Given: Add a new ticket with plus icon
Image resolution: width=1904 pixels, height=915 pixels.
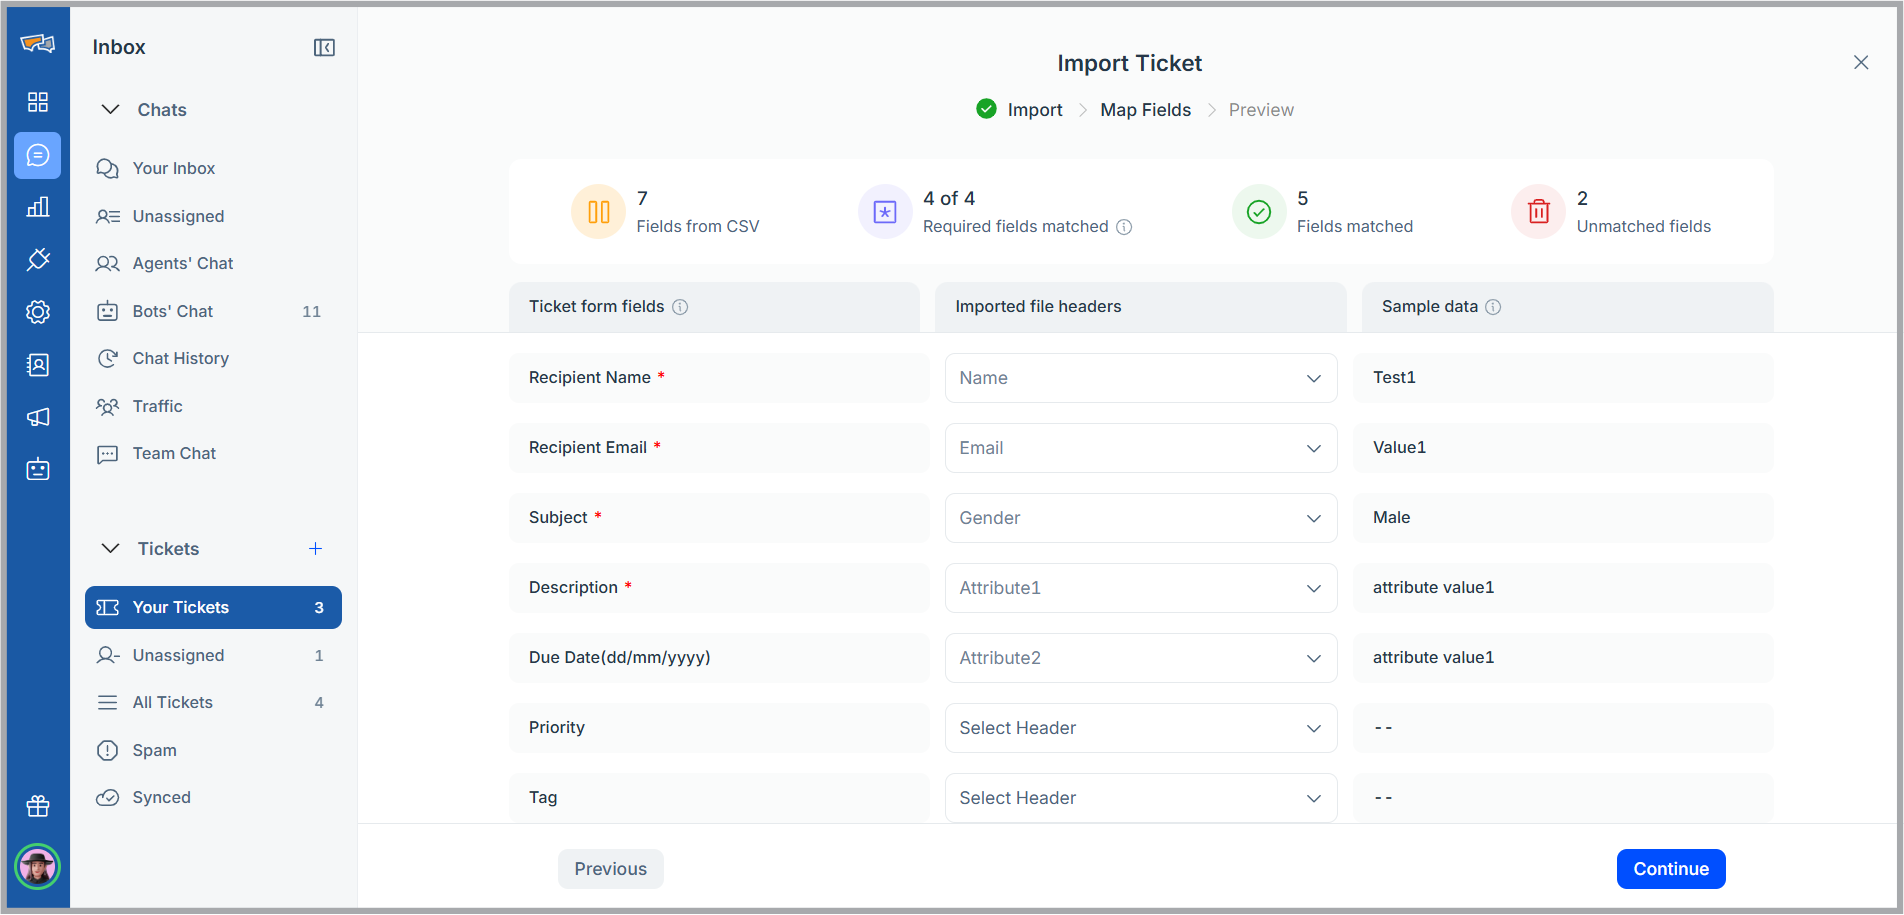Looking at the screenshot, I should tap(315, 549).
